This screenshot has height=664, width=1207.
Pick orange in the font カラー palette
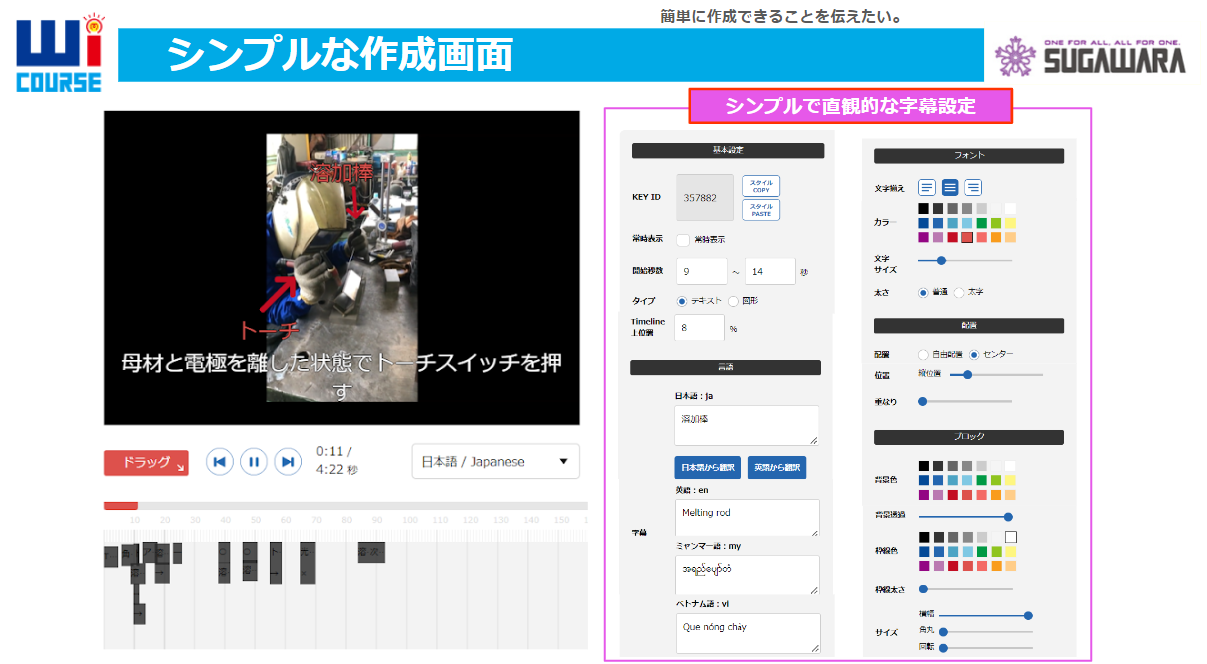[x=996, y=237]
